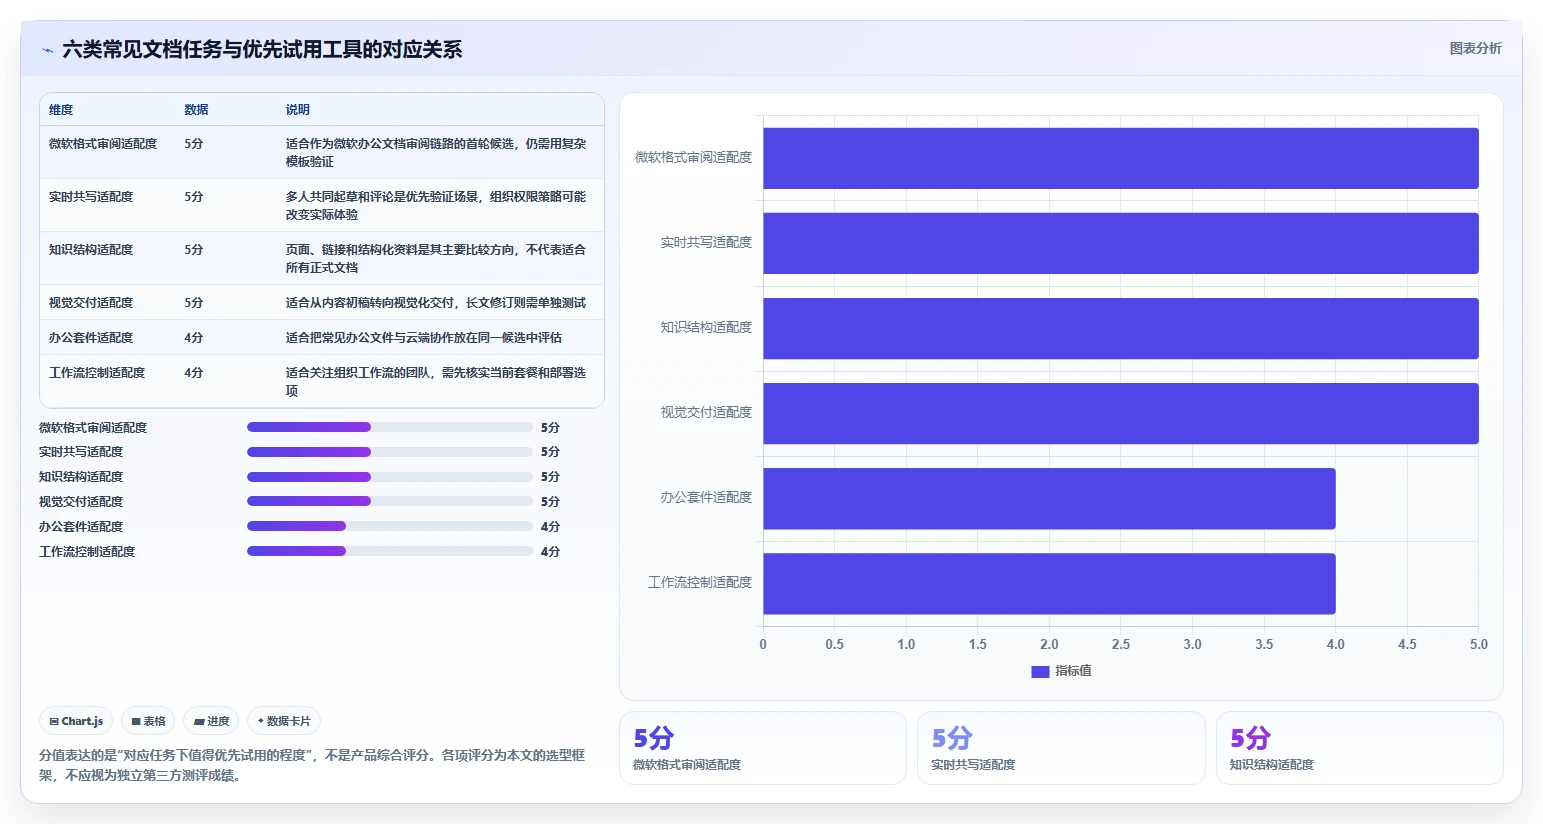Screen dimensions: 1543x824
Task: Click the icon before the page title
Action: click(x=47, y=50)
